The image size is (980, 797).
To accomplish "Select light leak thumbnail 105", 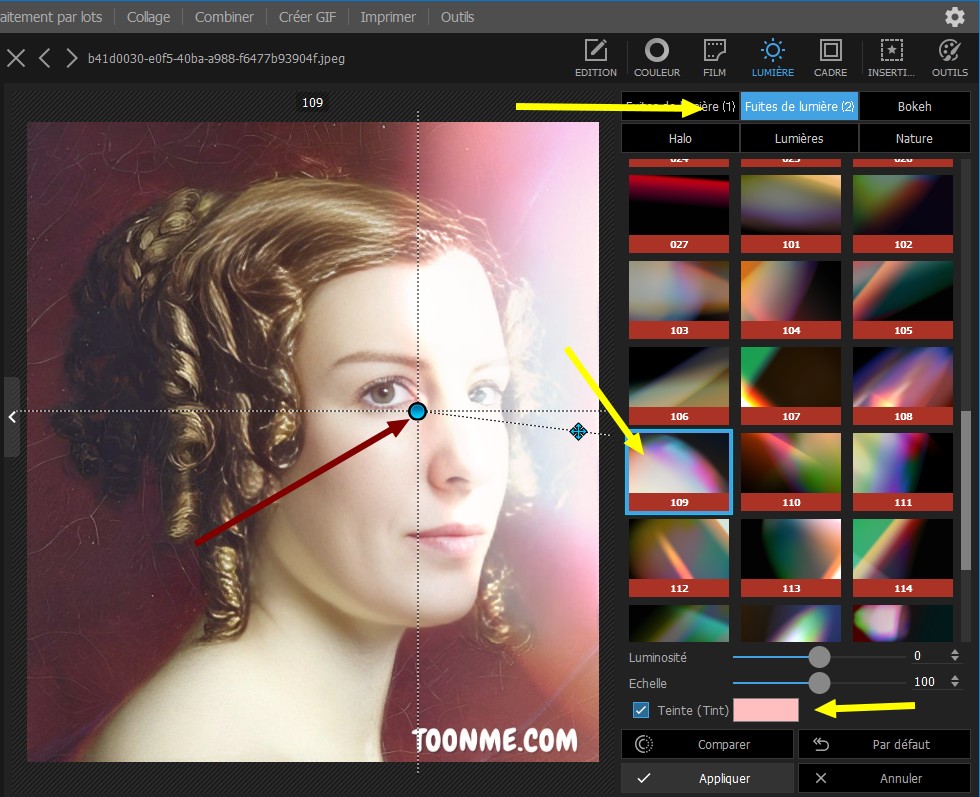I will coord(902,299).
